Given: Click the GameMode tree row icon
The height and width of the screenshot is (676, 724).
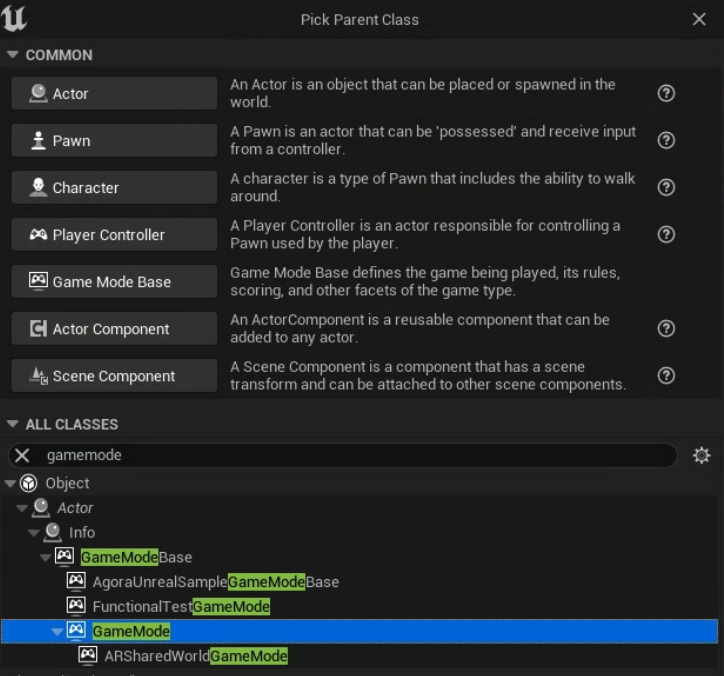Looking at the screenshot, I should [76, 630].
